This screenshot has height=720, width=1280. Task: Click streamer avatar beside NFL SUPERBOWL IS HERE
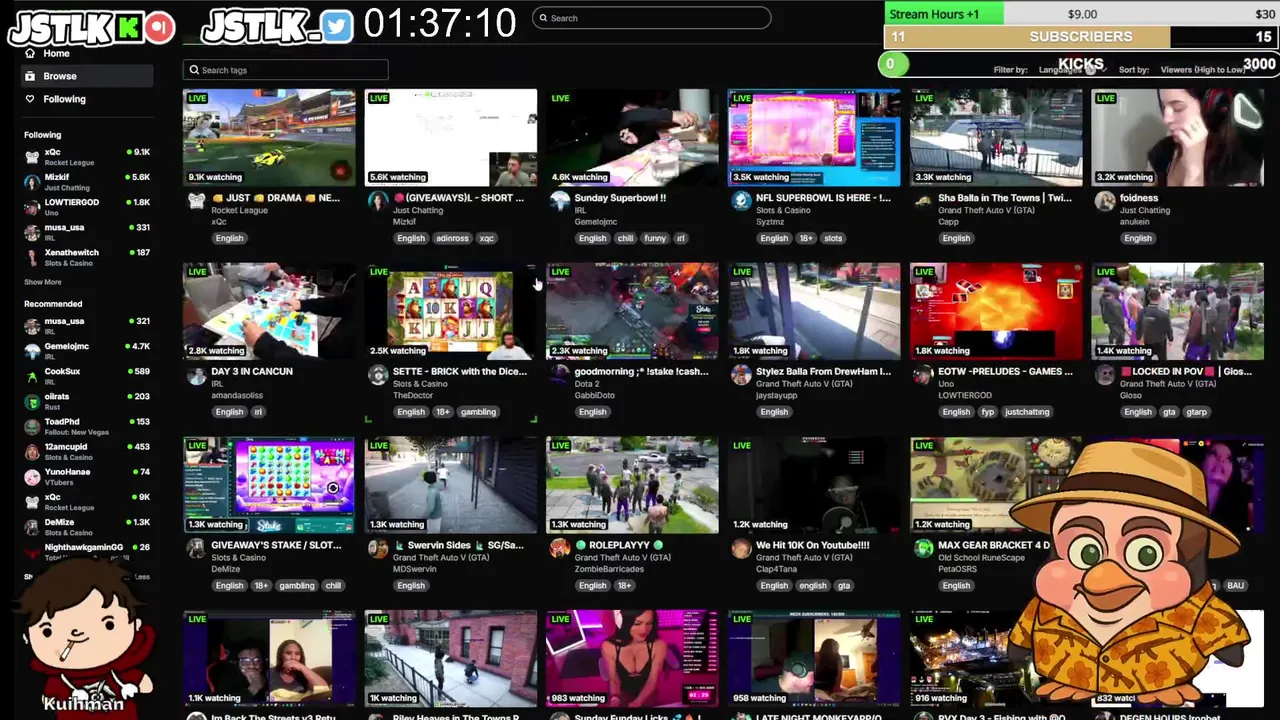741,201
